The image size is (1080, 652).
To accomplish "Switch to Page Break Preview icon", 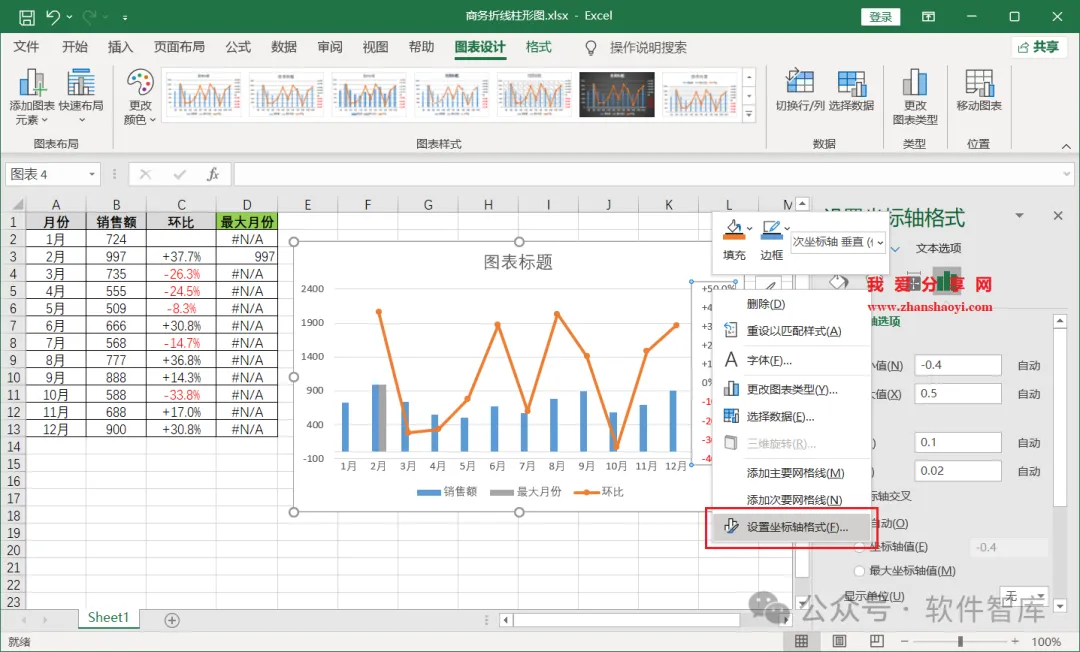I will [x=876, y=642].
